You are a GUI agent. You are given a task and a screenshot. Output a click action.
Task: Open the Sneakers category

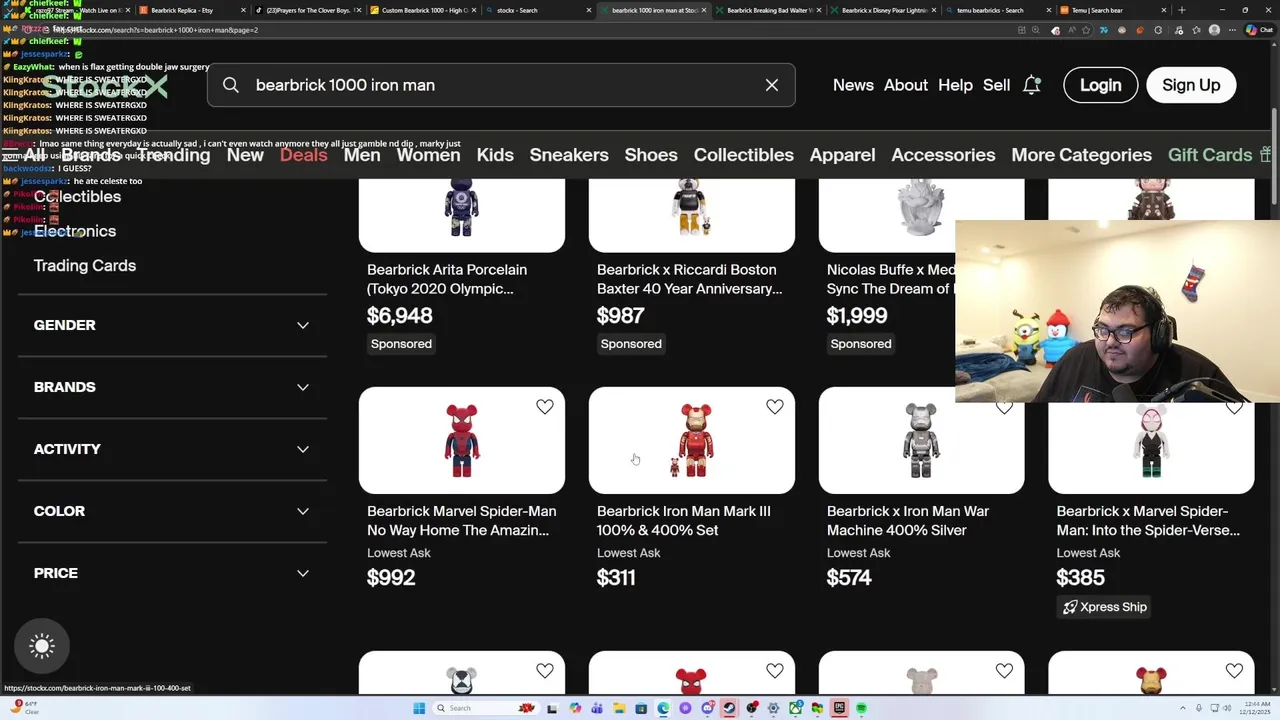[569, 155]
